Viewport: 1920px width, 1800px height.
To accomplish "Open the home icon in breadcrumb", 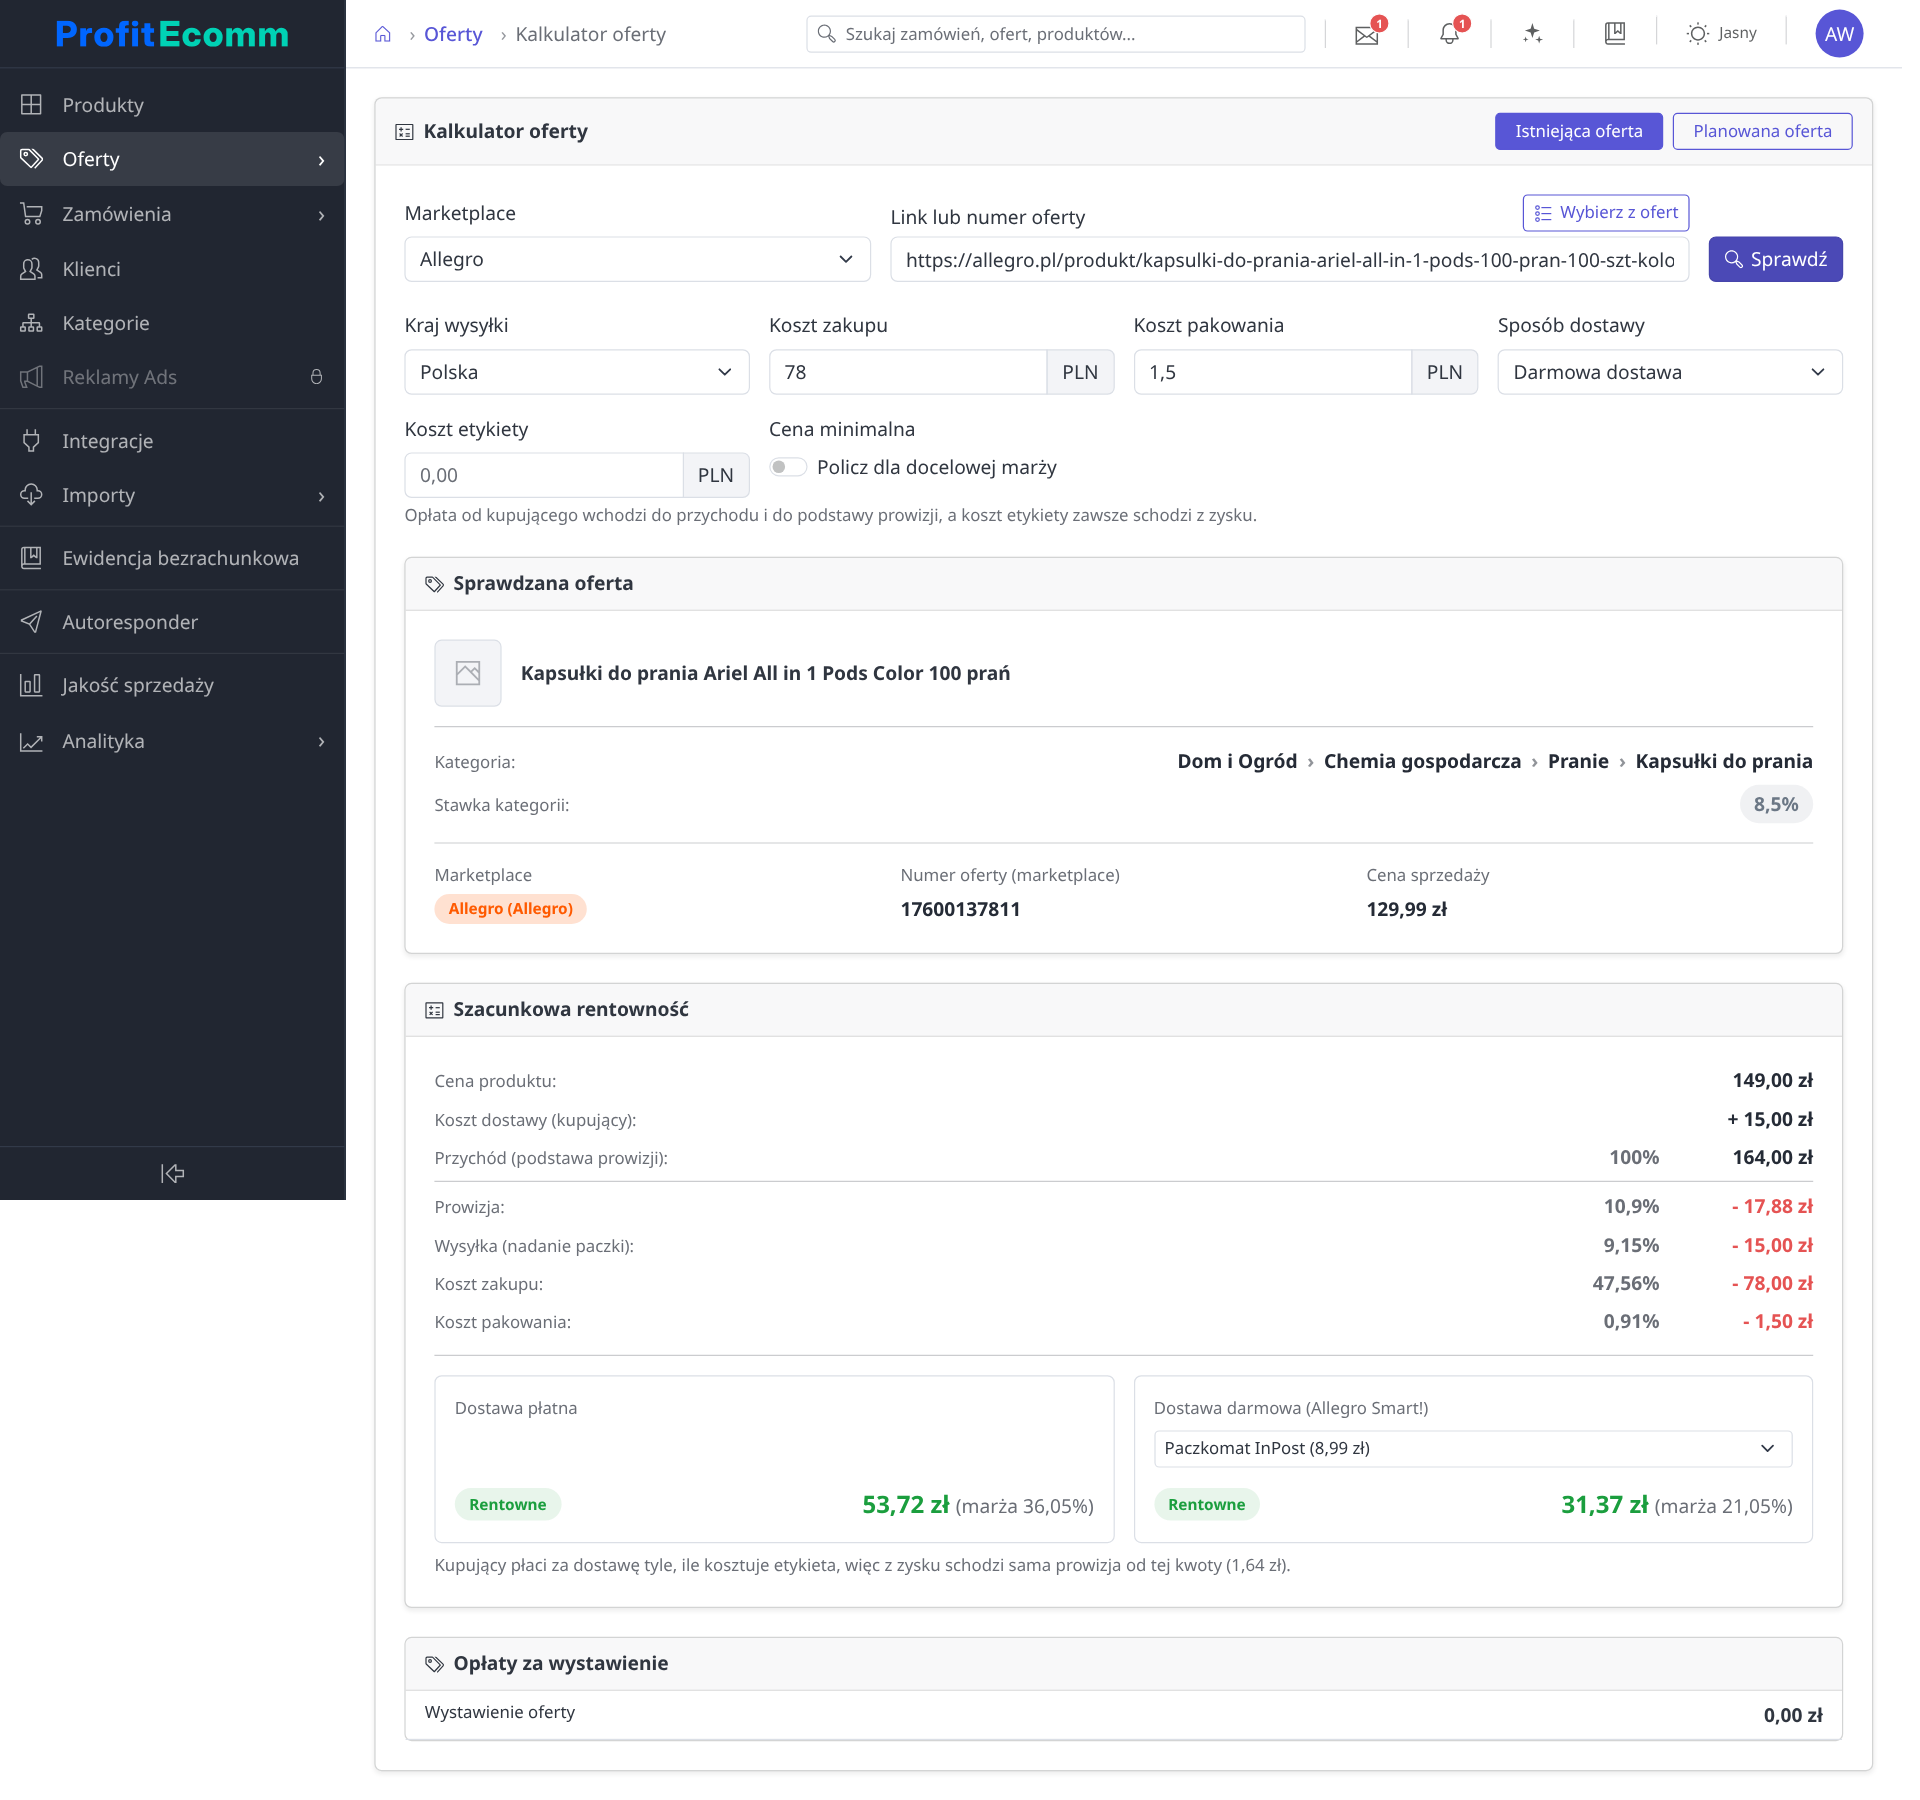I will coord(382,34).
